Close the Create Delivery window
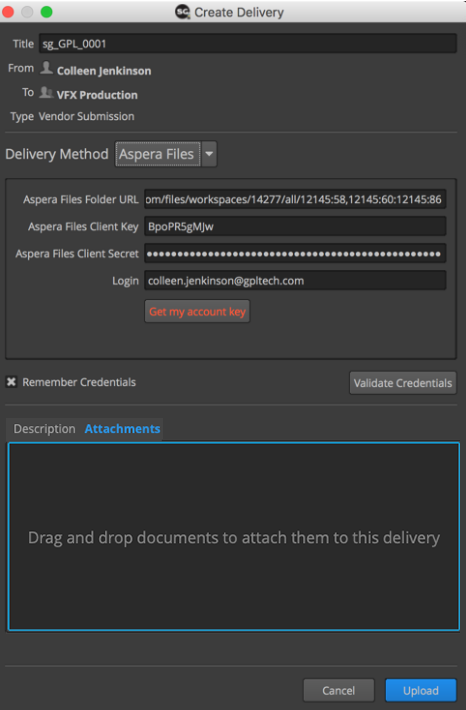This screenshot has height=710, width=466. 8,12
